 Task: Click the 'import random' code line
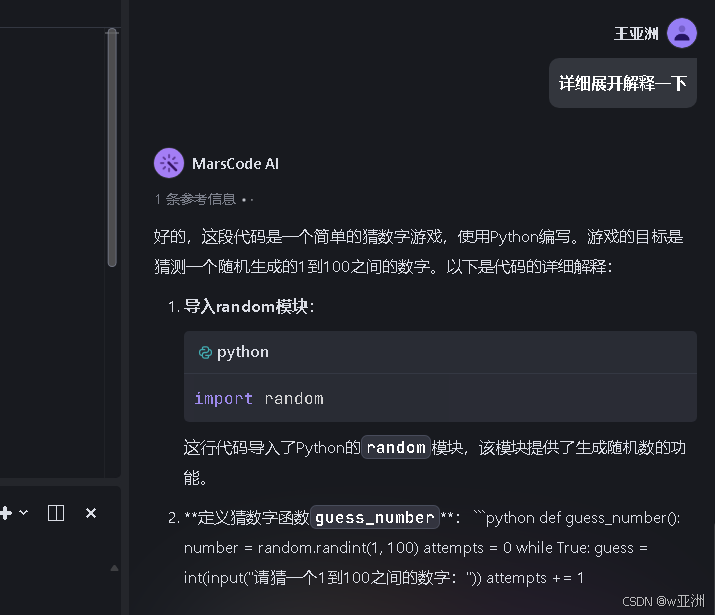[x=259, y=398]
